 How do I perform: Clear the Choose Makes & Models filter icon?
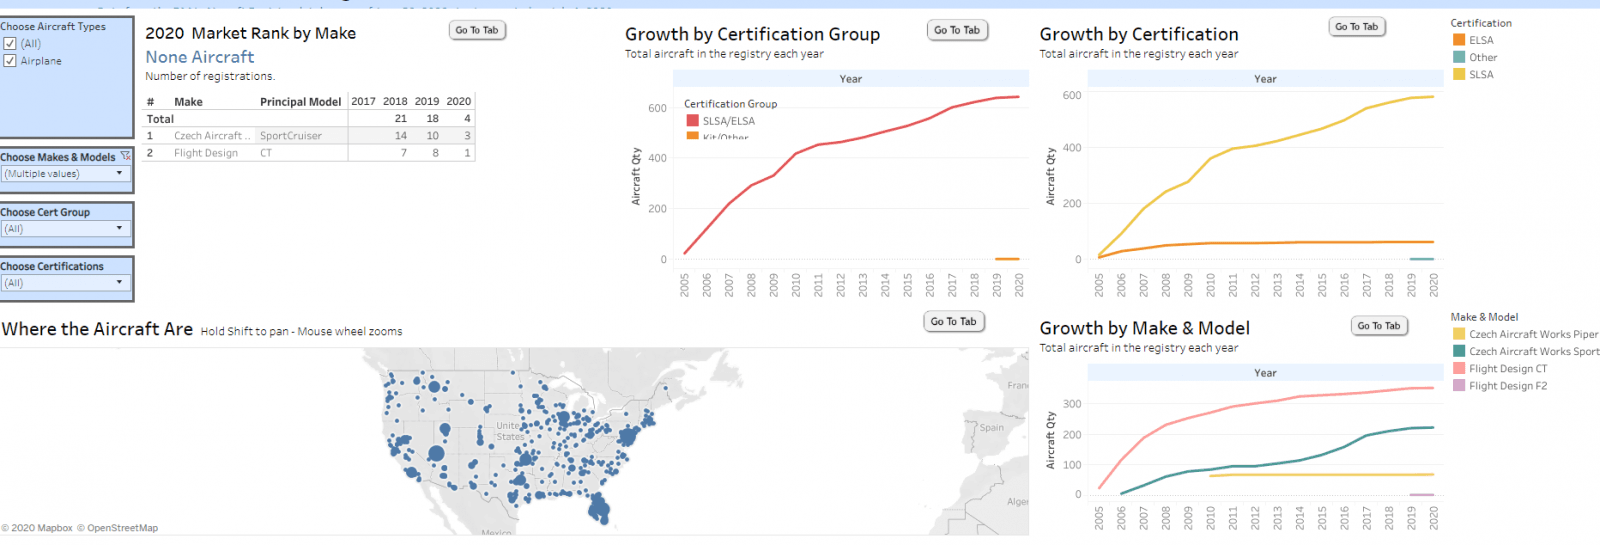click(x=125, y=156)
